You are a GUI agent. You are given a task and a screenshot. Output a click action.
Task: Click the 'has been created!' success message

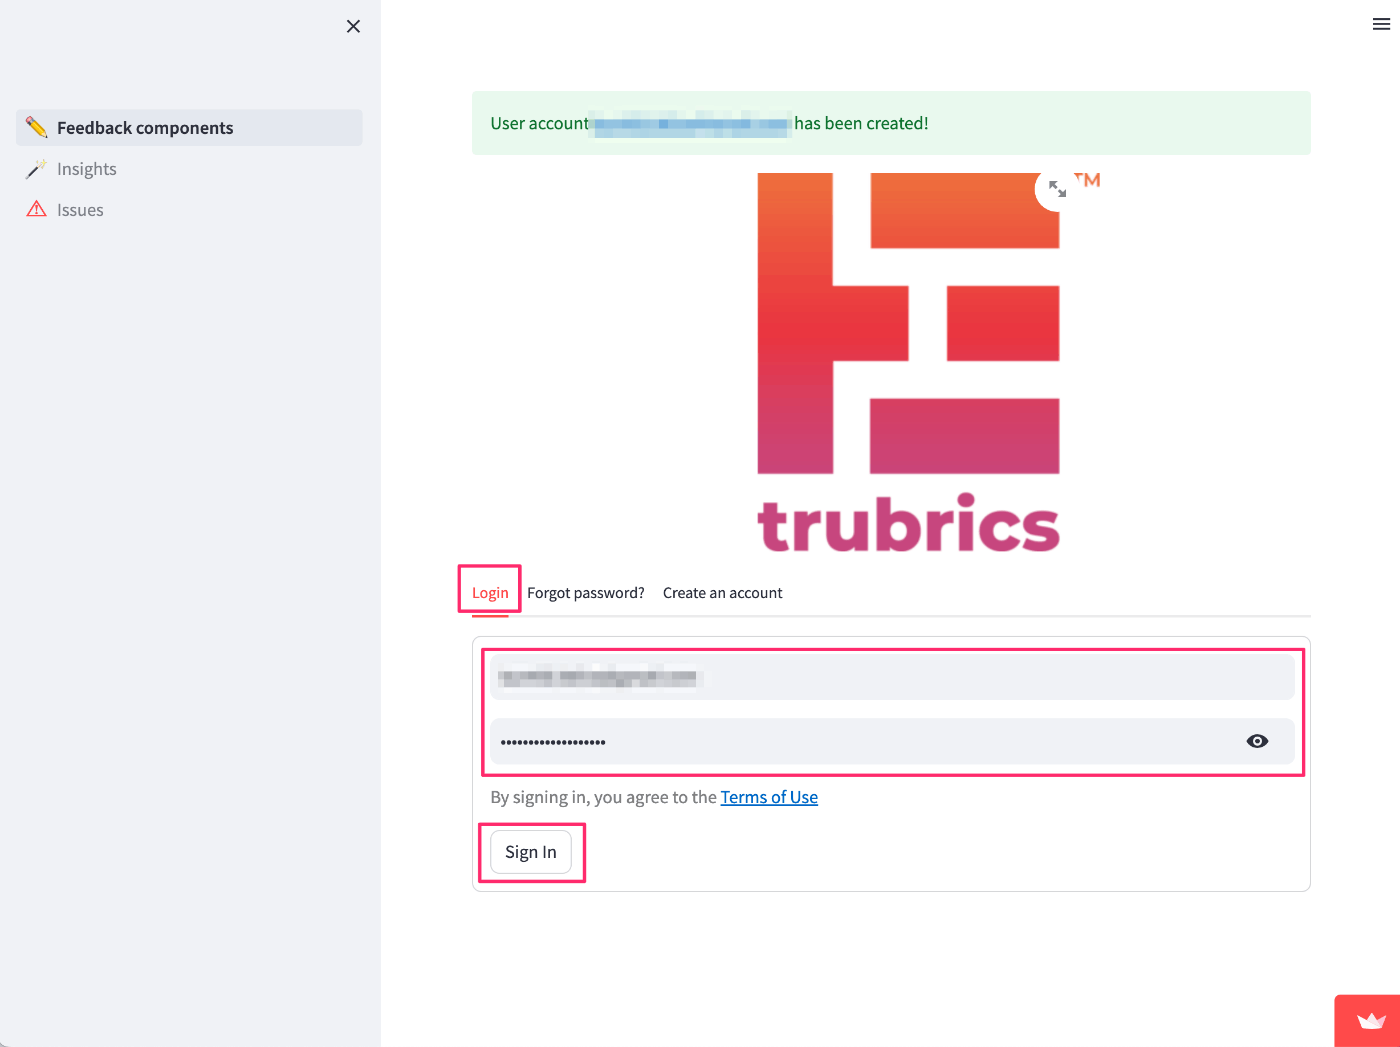(x=891, y=123)
